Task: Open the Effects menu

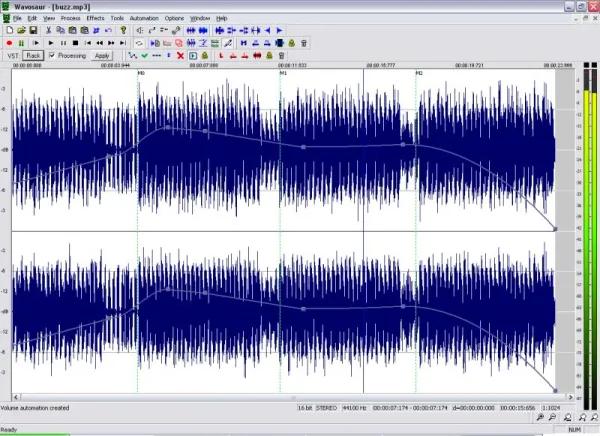Action: click(95, 18)
